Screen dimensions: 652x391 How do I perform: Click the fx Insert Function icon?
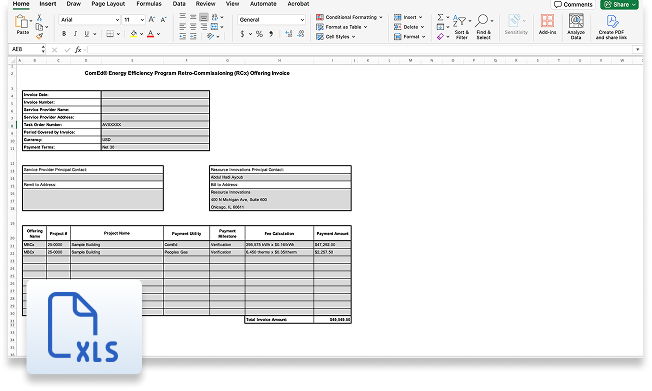(78, 49)
